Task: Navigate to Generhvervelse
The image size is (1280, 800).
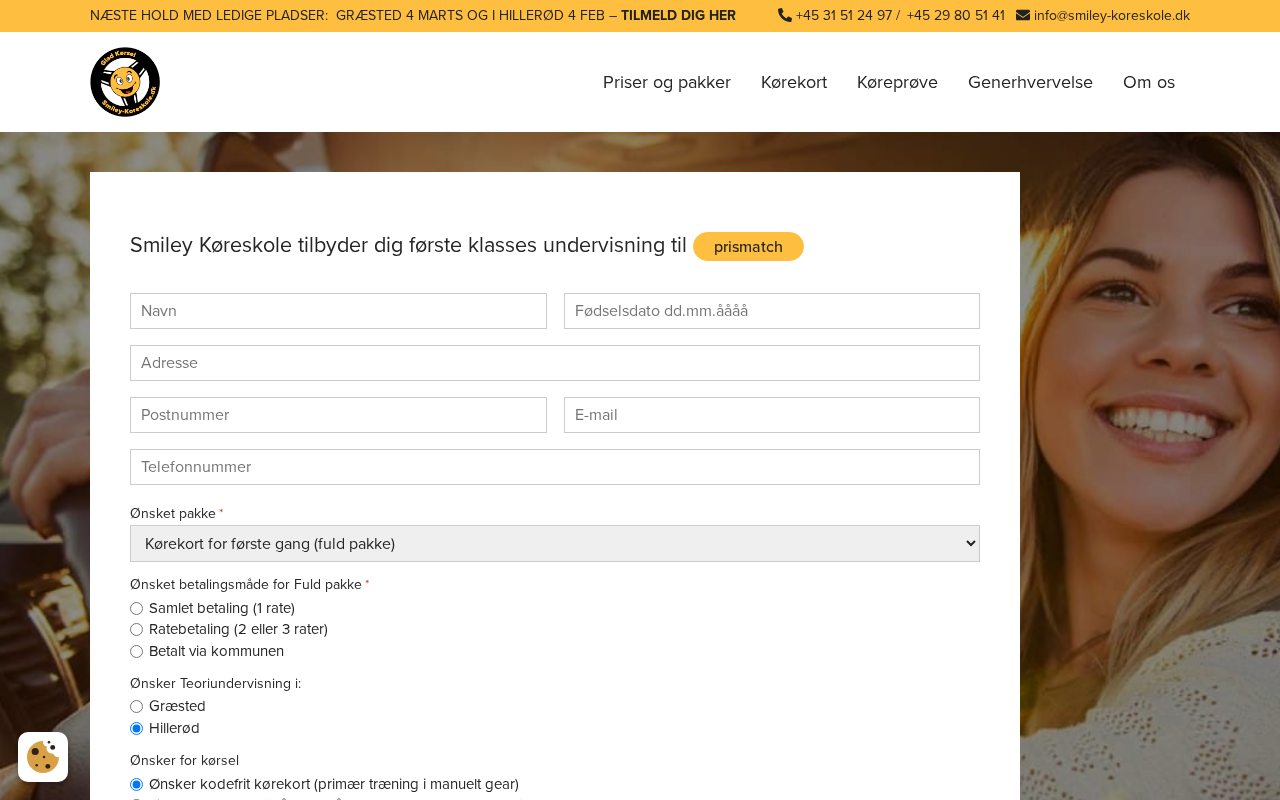Action: click(x=1030, y=82)
